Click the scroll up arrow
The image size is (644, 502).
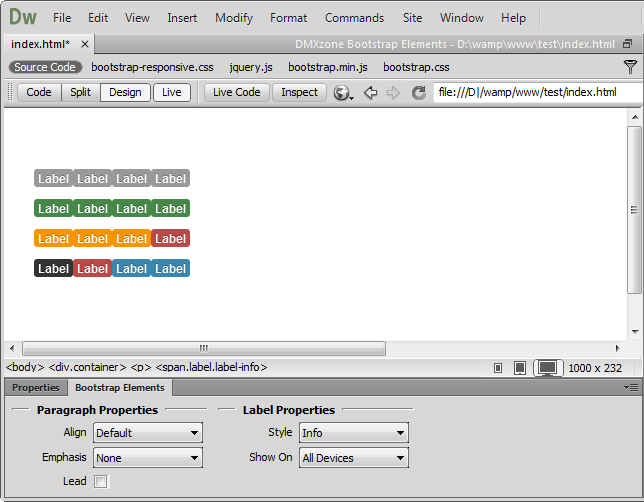635,117
